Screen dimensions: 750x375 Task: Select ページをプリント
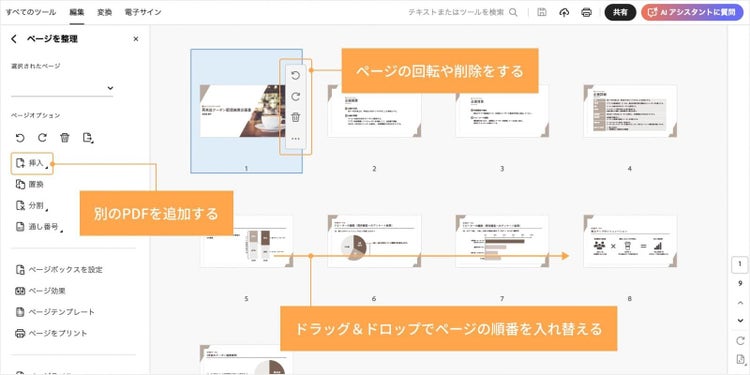click(51, 333)
